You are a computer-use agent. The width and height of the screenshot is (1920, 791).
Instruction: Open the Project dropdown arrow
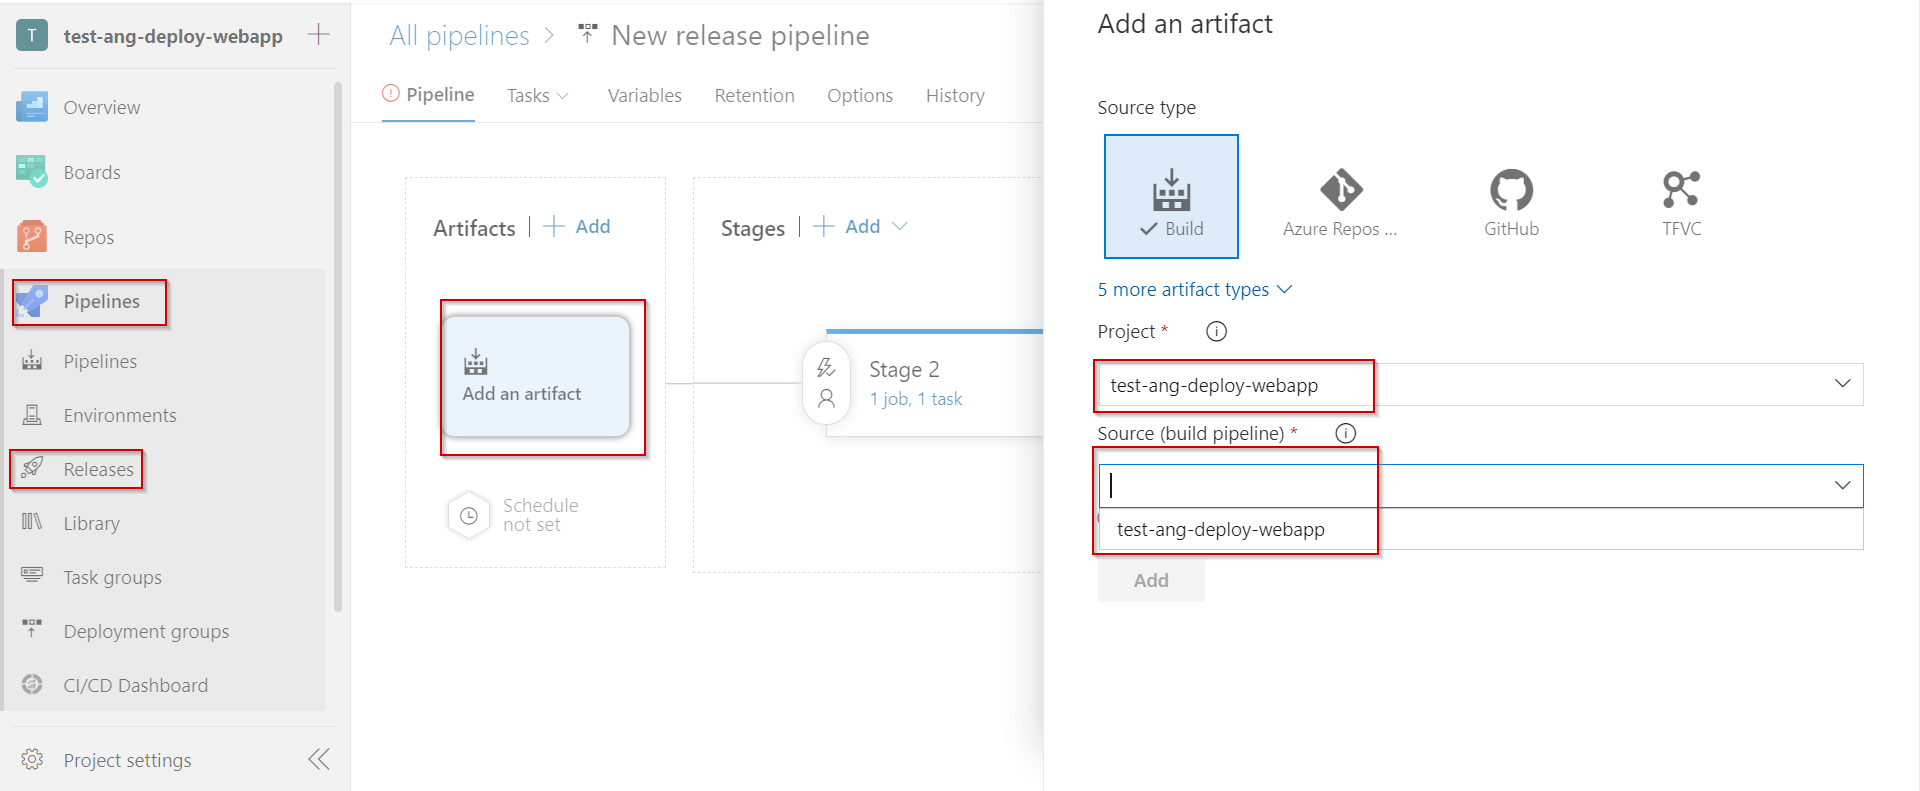click(1842, 384)
